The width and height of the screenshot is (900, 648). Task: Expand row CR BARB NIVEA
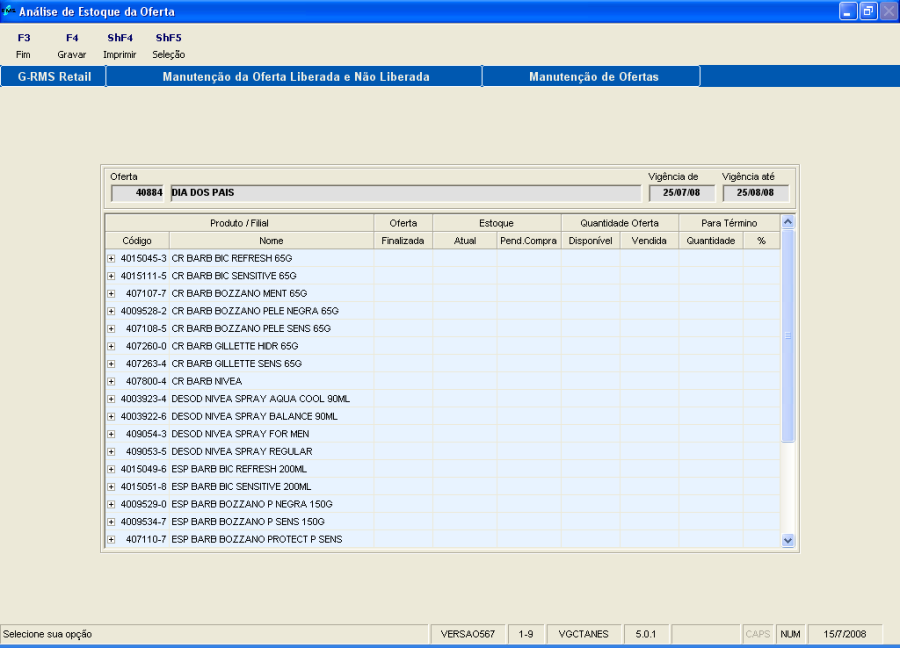point(111,382)
